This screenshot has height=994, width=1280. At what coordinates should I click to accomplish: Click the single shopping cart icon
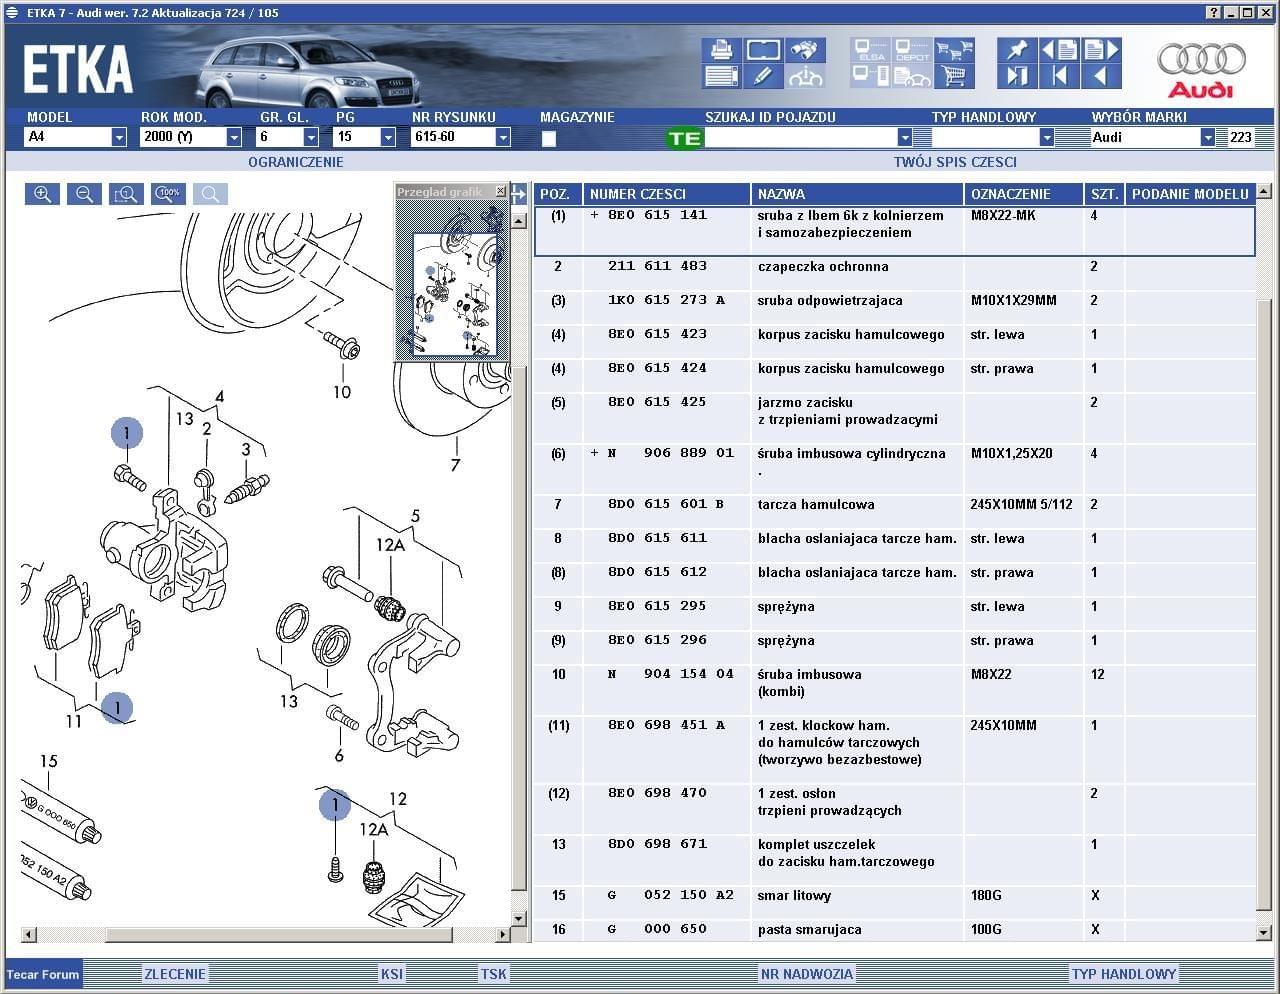coord(953,76)
